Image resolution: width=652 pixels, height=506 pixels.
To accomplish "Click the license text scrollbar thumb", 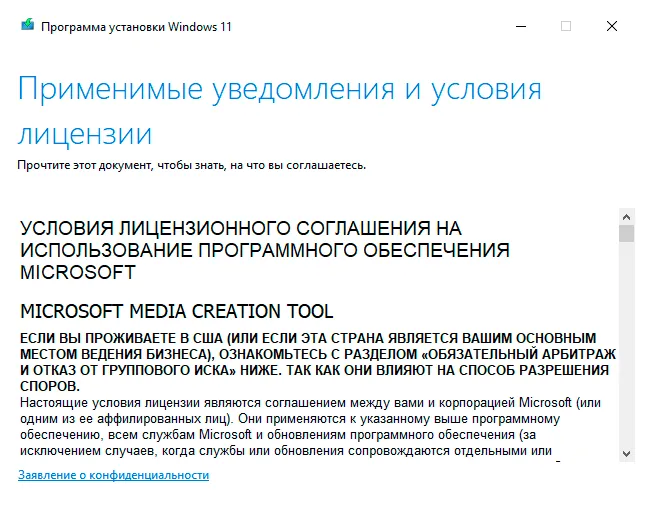I will coord(626,233).
